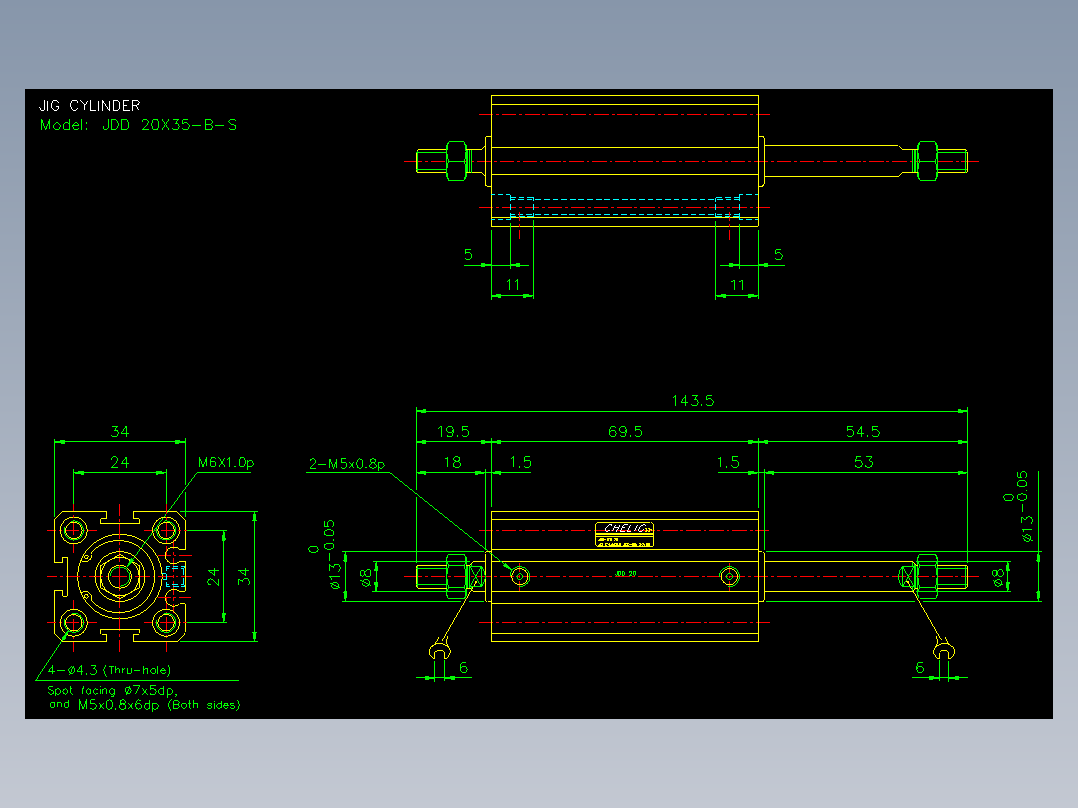
Task: Select the 54.5 dimension text
Action: (x=862, y=432)
